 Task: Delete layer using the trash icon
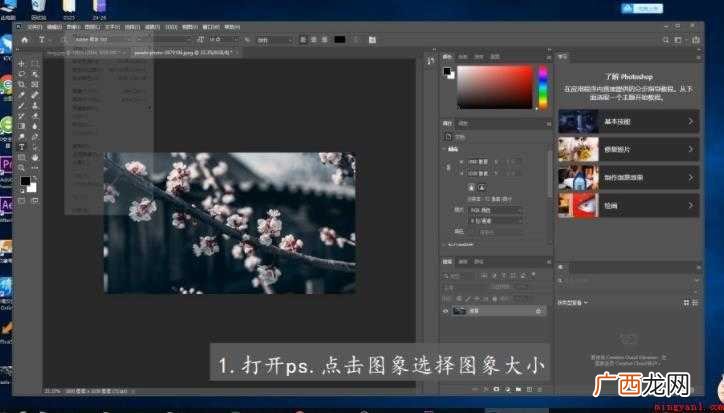(x=540, y=389)
